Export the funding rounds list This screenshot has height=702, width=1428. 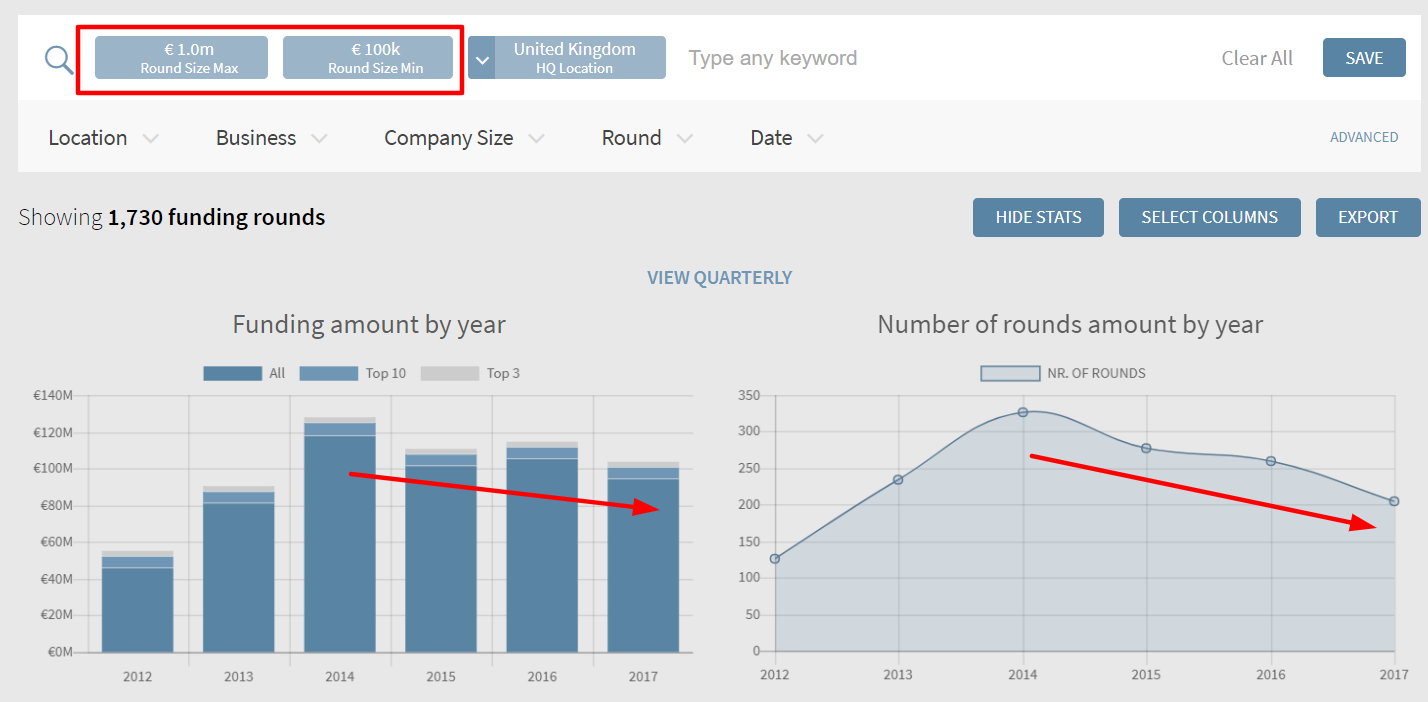pyautogui.click(x=1367, y=217)
